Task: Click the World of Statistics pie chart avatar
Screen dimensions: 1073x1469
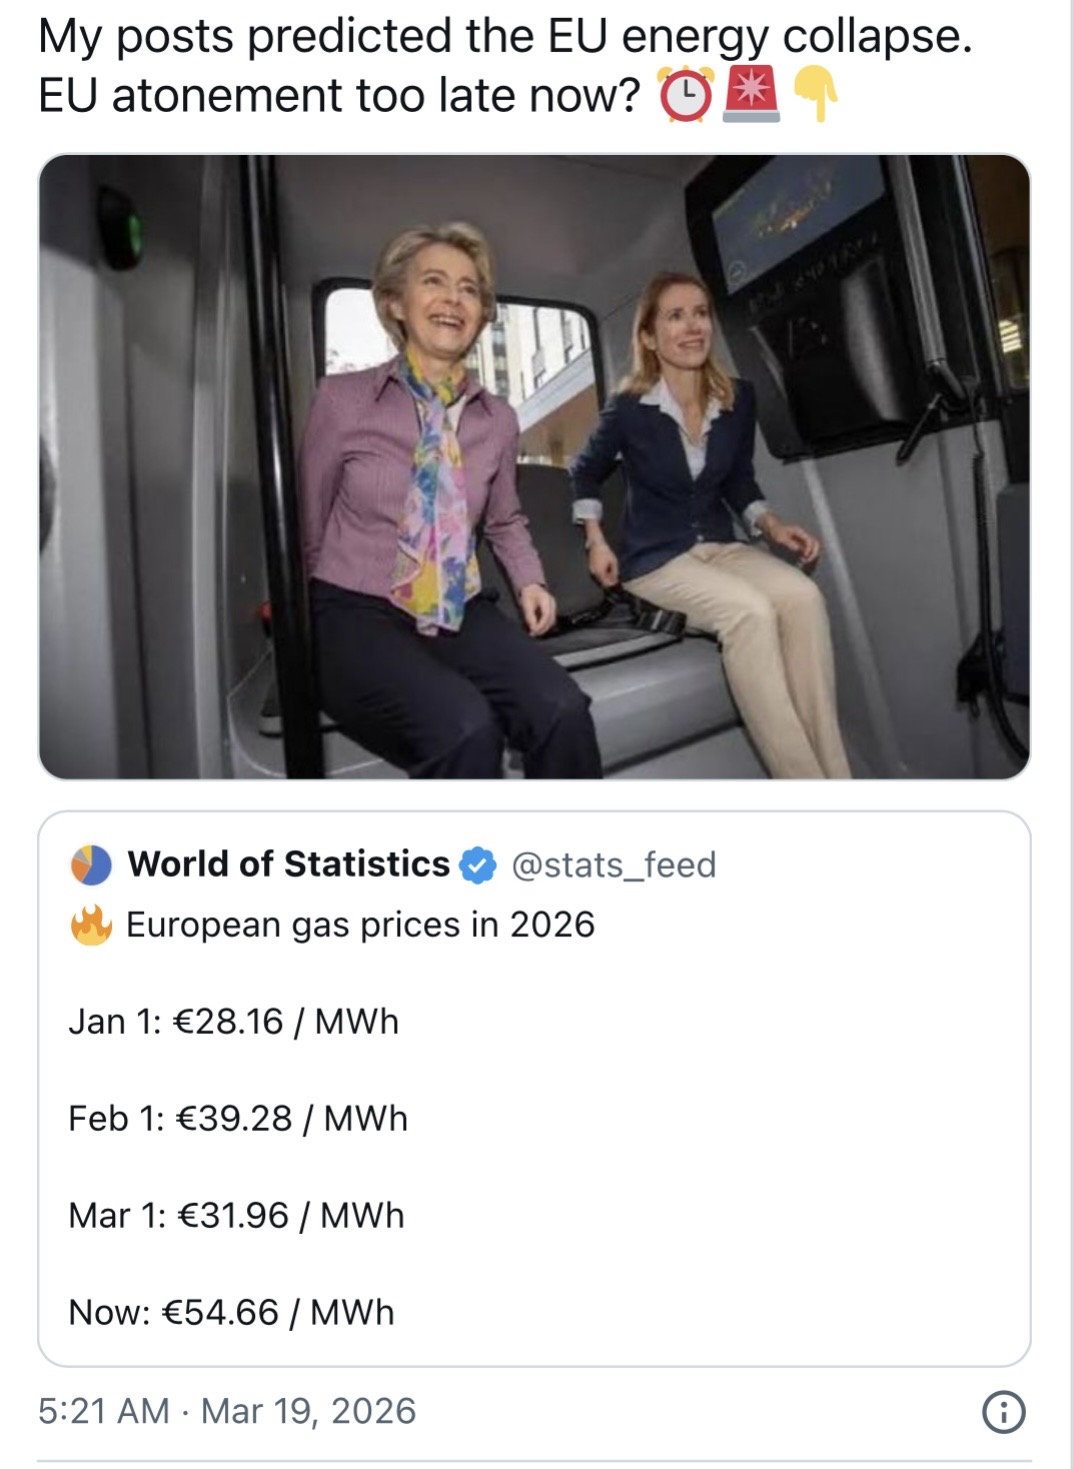Action: pyautogui.click(x=91, y=865)
